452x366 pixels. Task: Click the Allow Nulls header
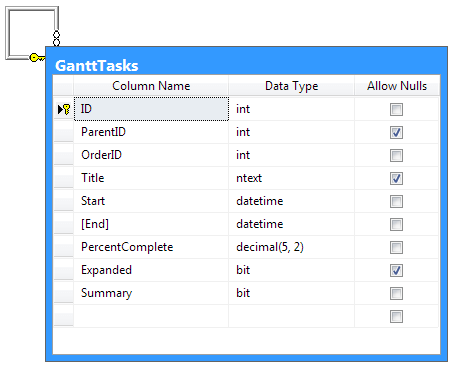coord(397,86)
